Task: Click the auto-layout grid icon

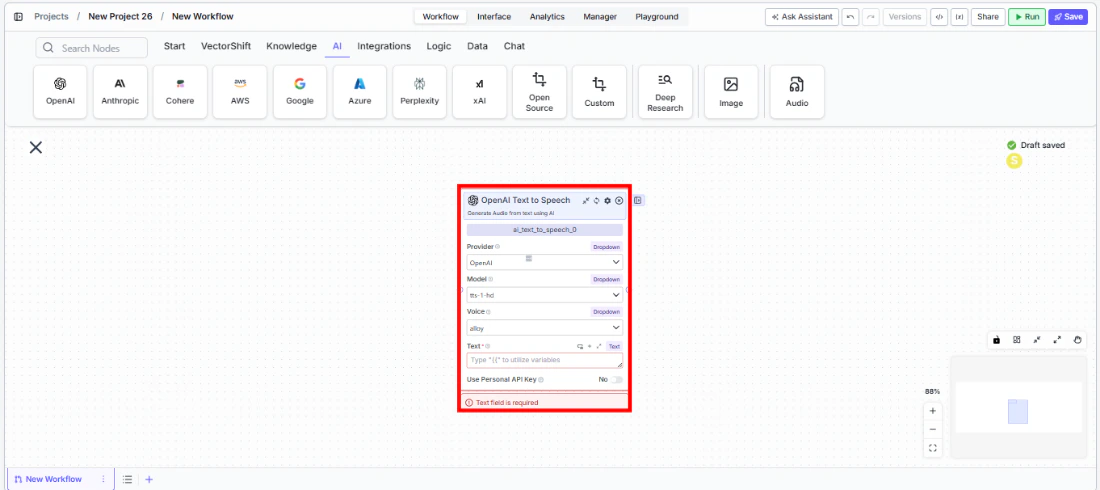Action: pyautogui.click(x=1017, y=340)
